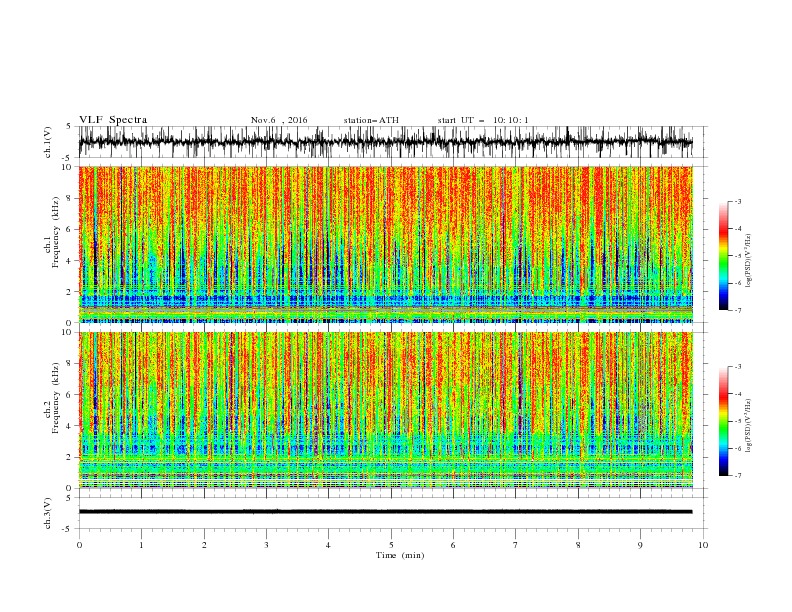792x612 pixels.
Task: Click the '-7' tick on lower colorbar
Action: [x=737, y=476]
